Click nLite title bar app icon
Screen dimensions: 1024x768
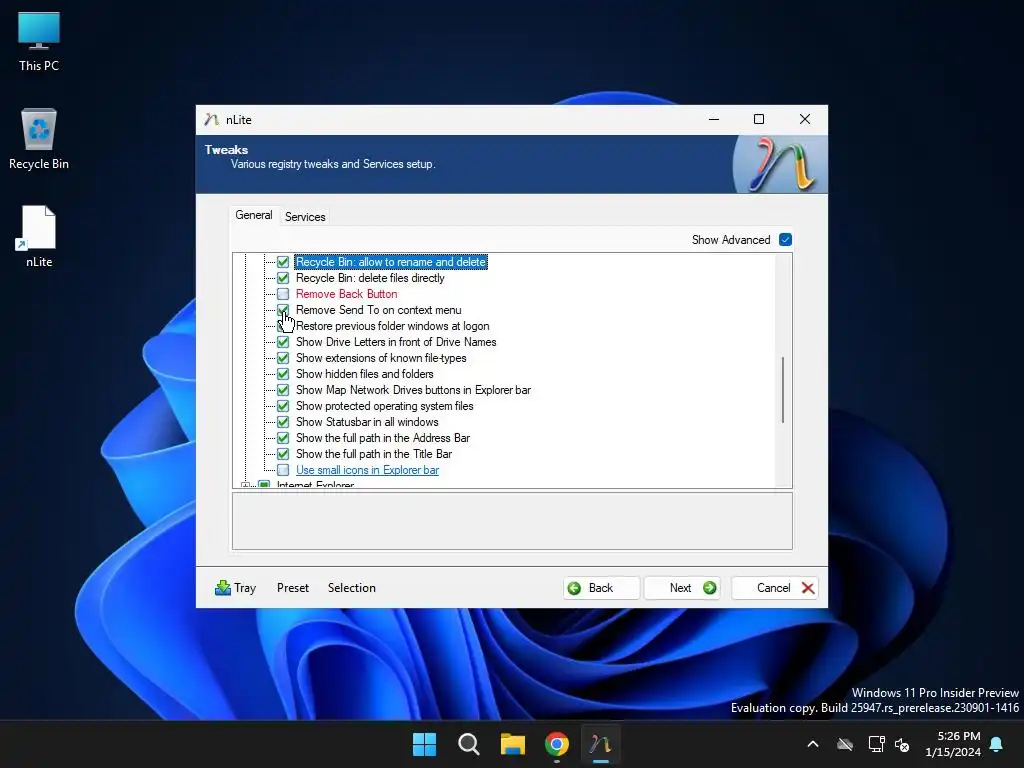tap(211, 120)
